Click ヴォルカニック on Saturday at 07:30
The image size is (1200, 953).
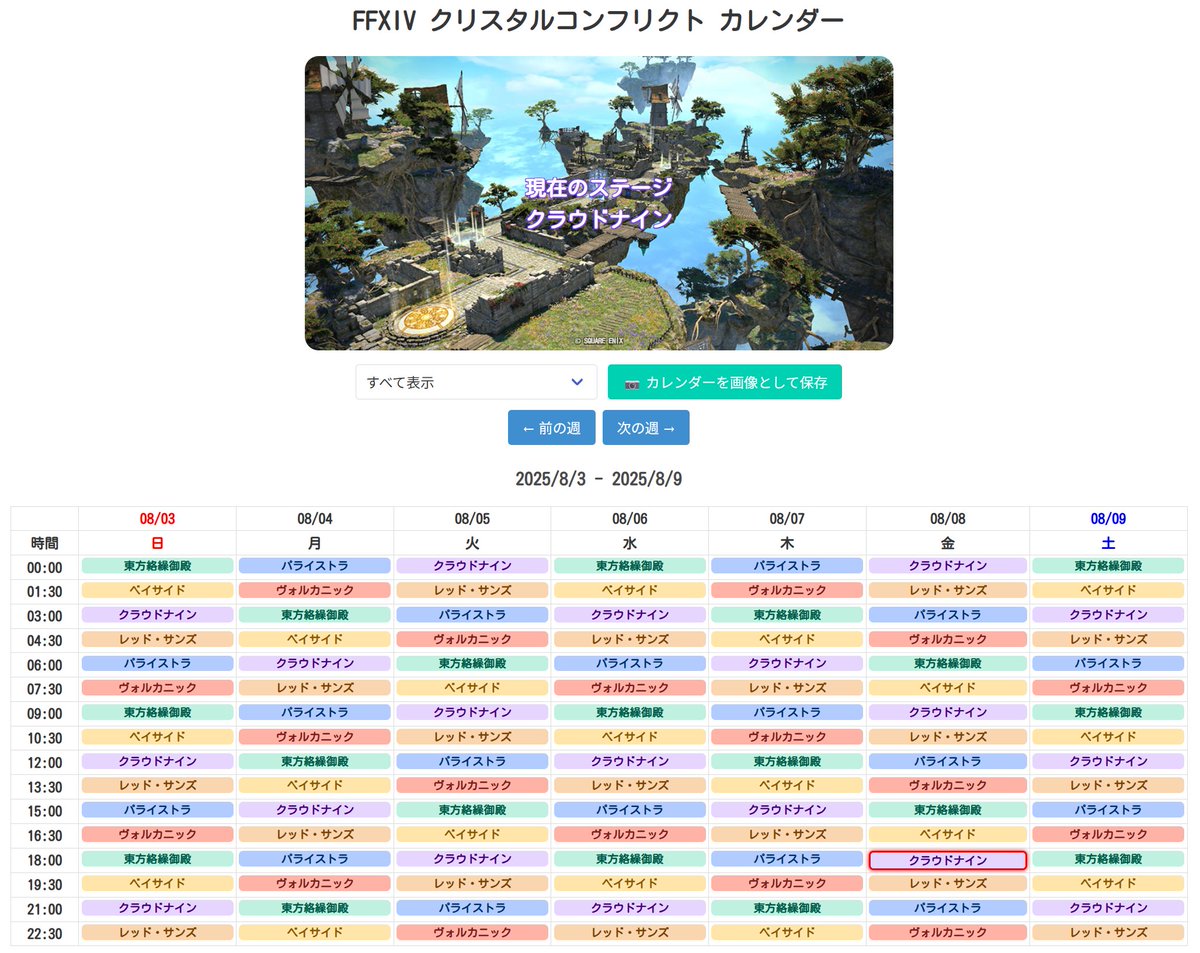coord(1108,688)
